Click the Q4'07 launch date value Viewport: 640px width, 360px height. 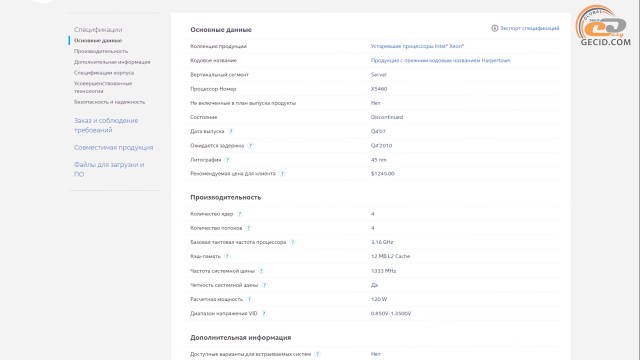(378, 131)
